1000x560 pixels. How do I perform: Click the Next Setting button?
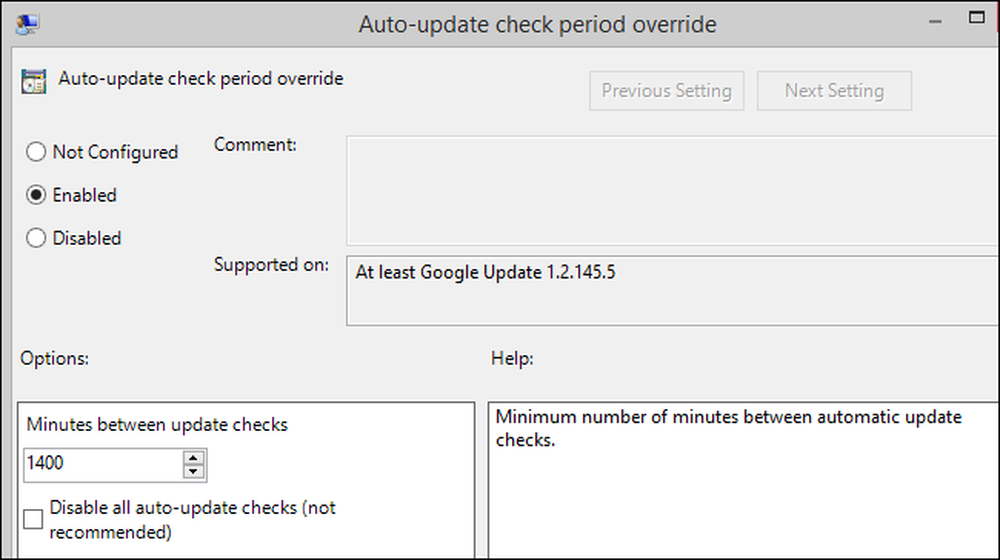point(834,91)
